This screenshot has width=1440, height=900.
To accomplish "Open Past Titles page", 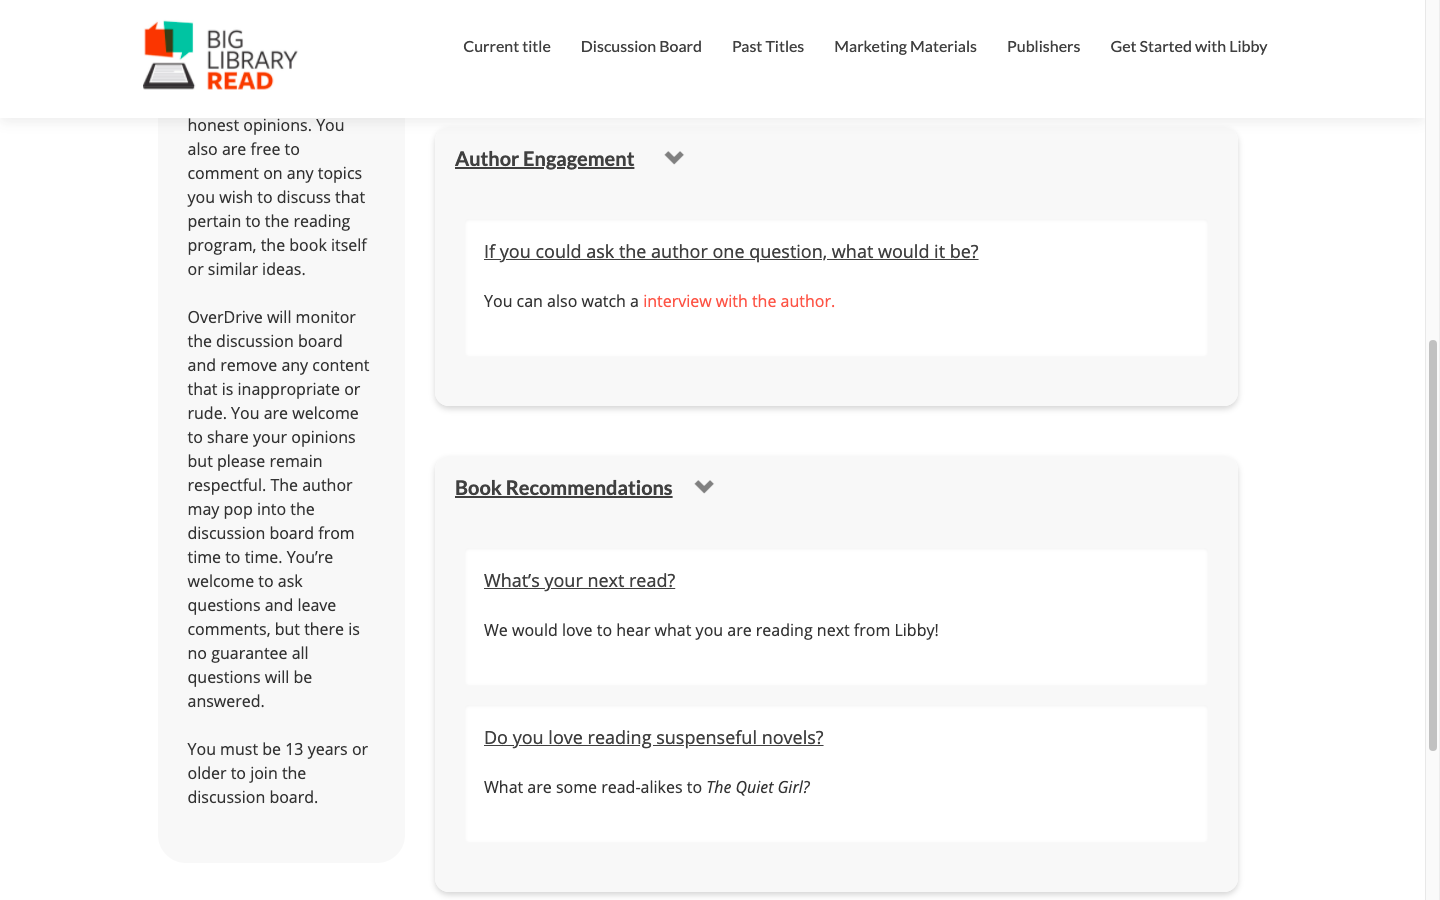I will click(768, 46).
